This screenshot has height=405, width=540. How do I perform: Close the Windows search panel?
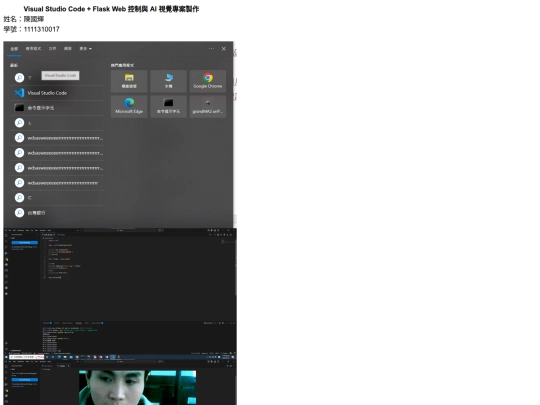tap(224, 49)
